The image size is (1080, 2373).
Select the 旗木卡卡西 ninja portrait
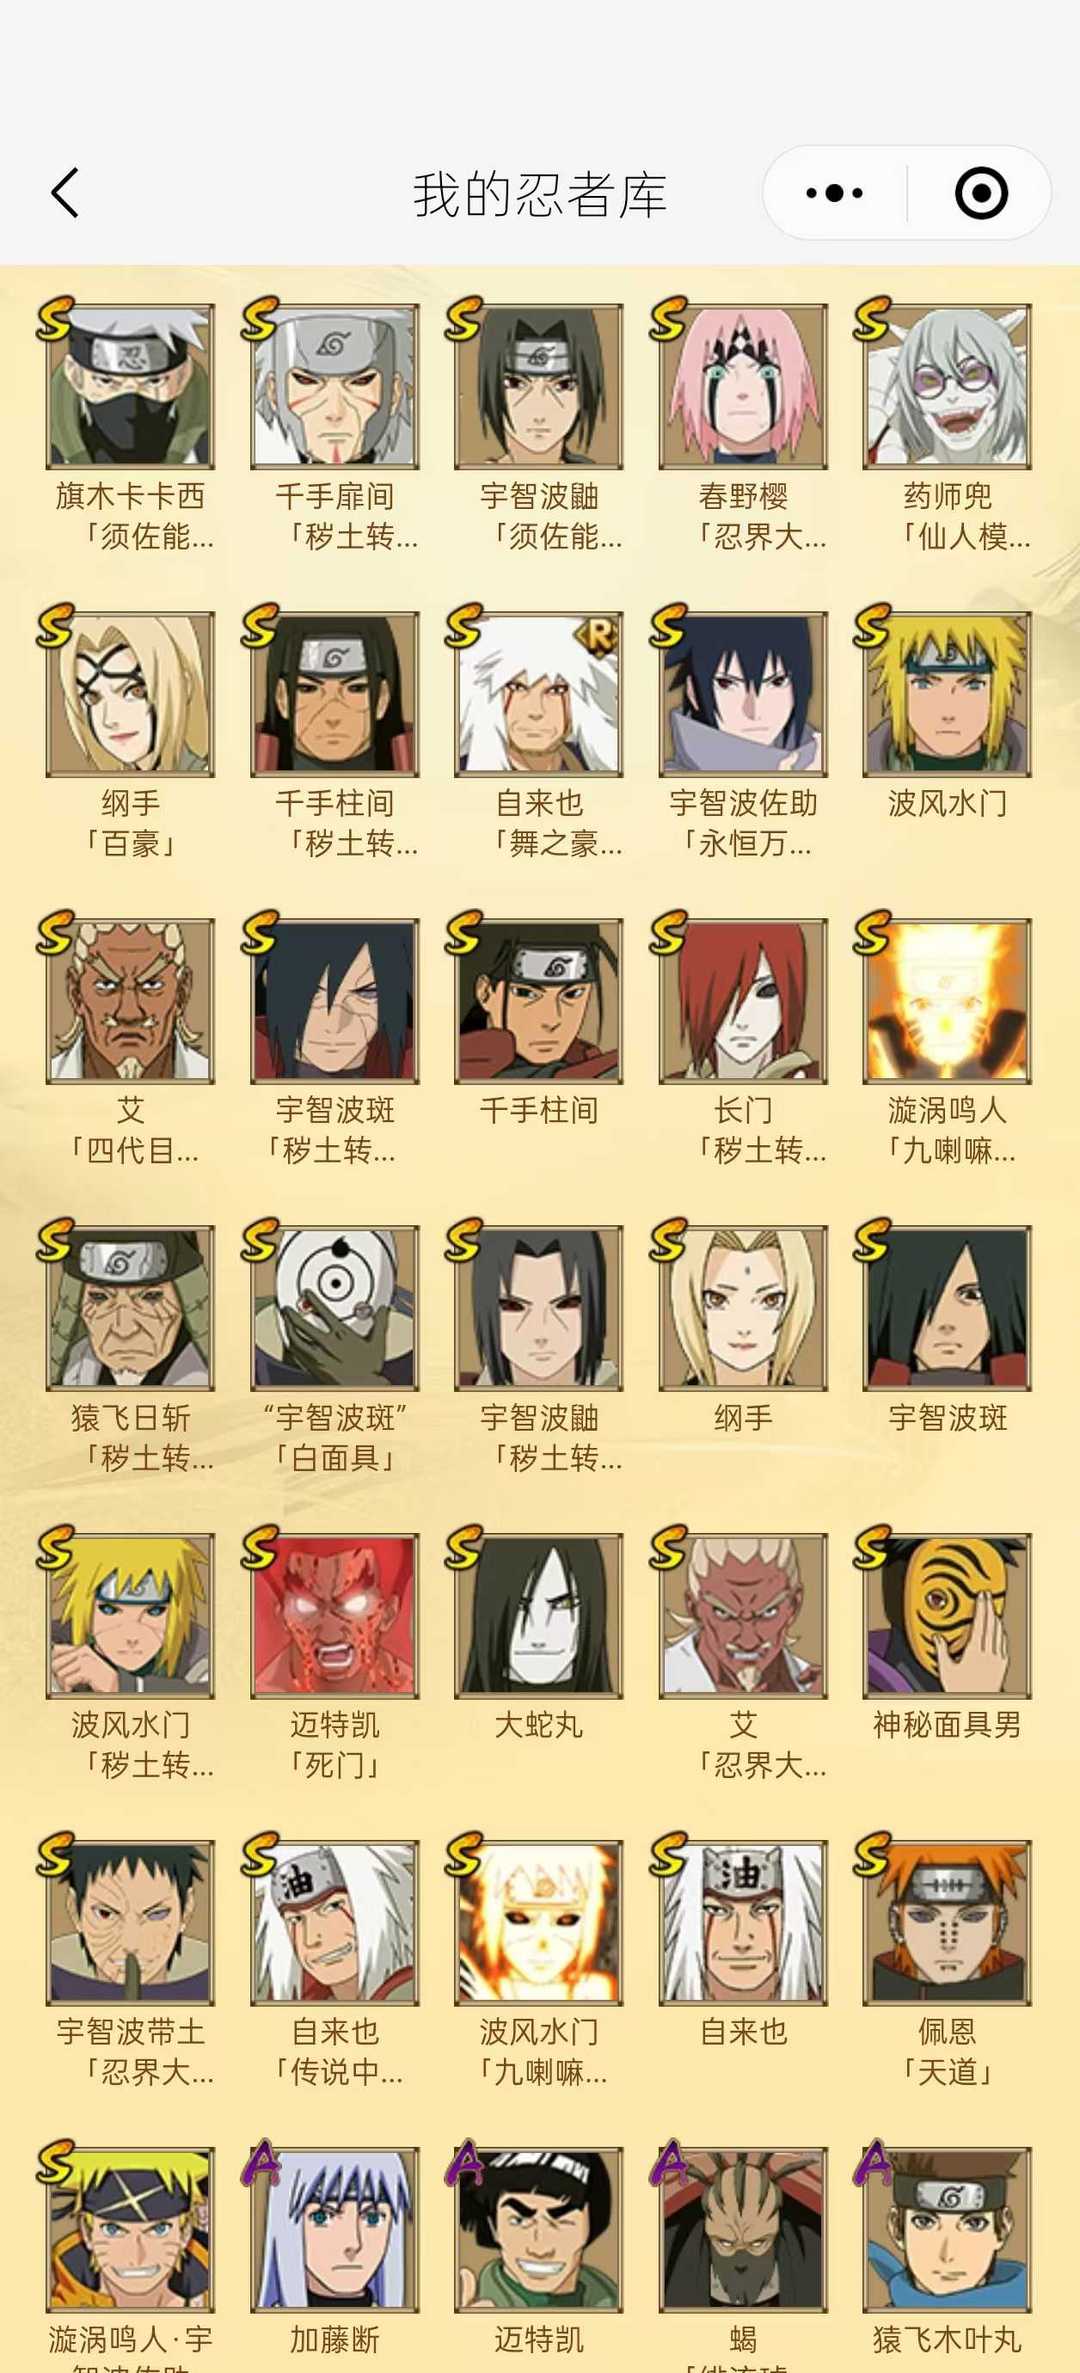click(130, 387)
